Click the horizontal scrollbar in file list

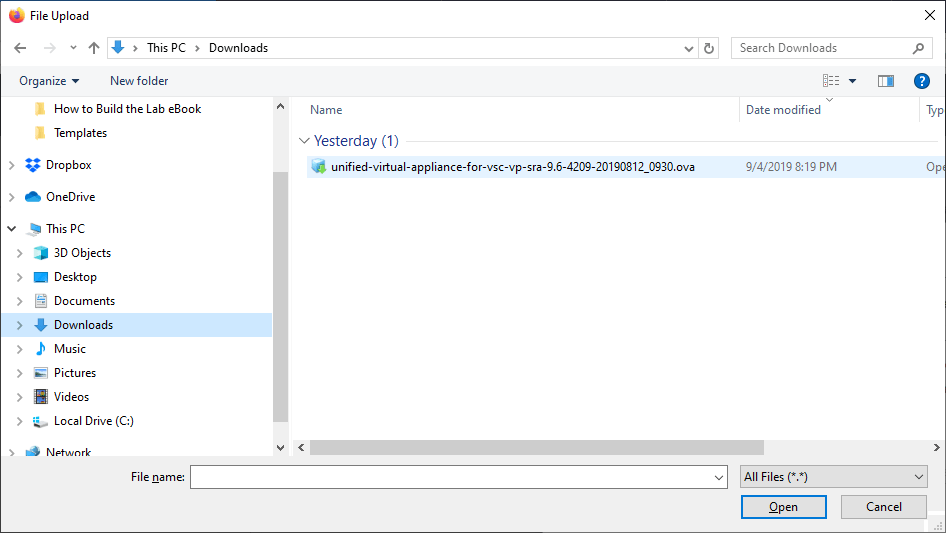click(536, 448)
